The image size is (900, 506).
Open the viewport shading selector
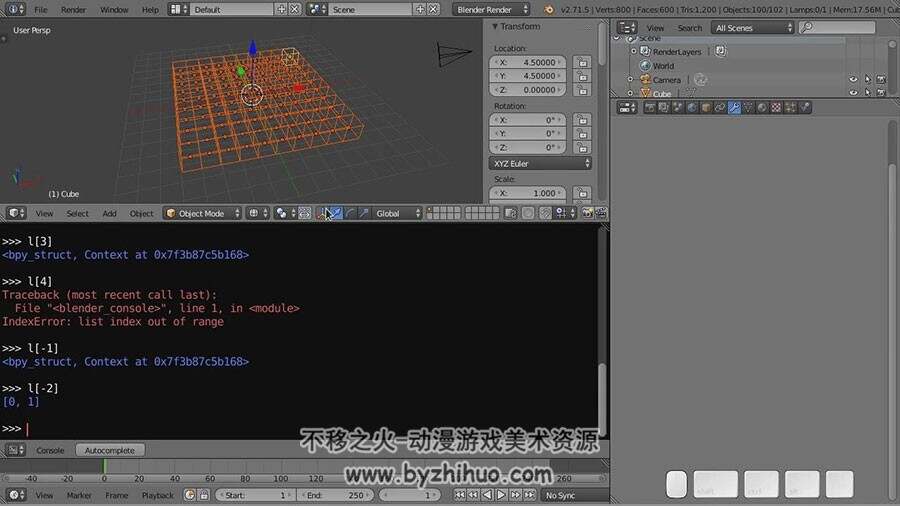tap(258, 213)
